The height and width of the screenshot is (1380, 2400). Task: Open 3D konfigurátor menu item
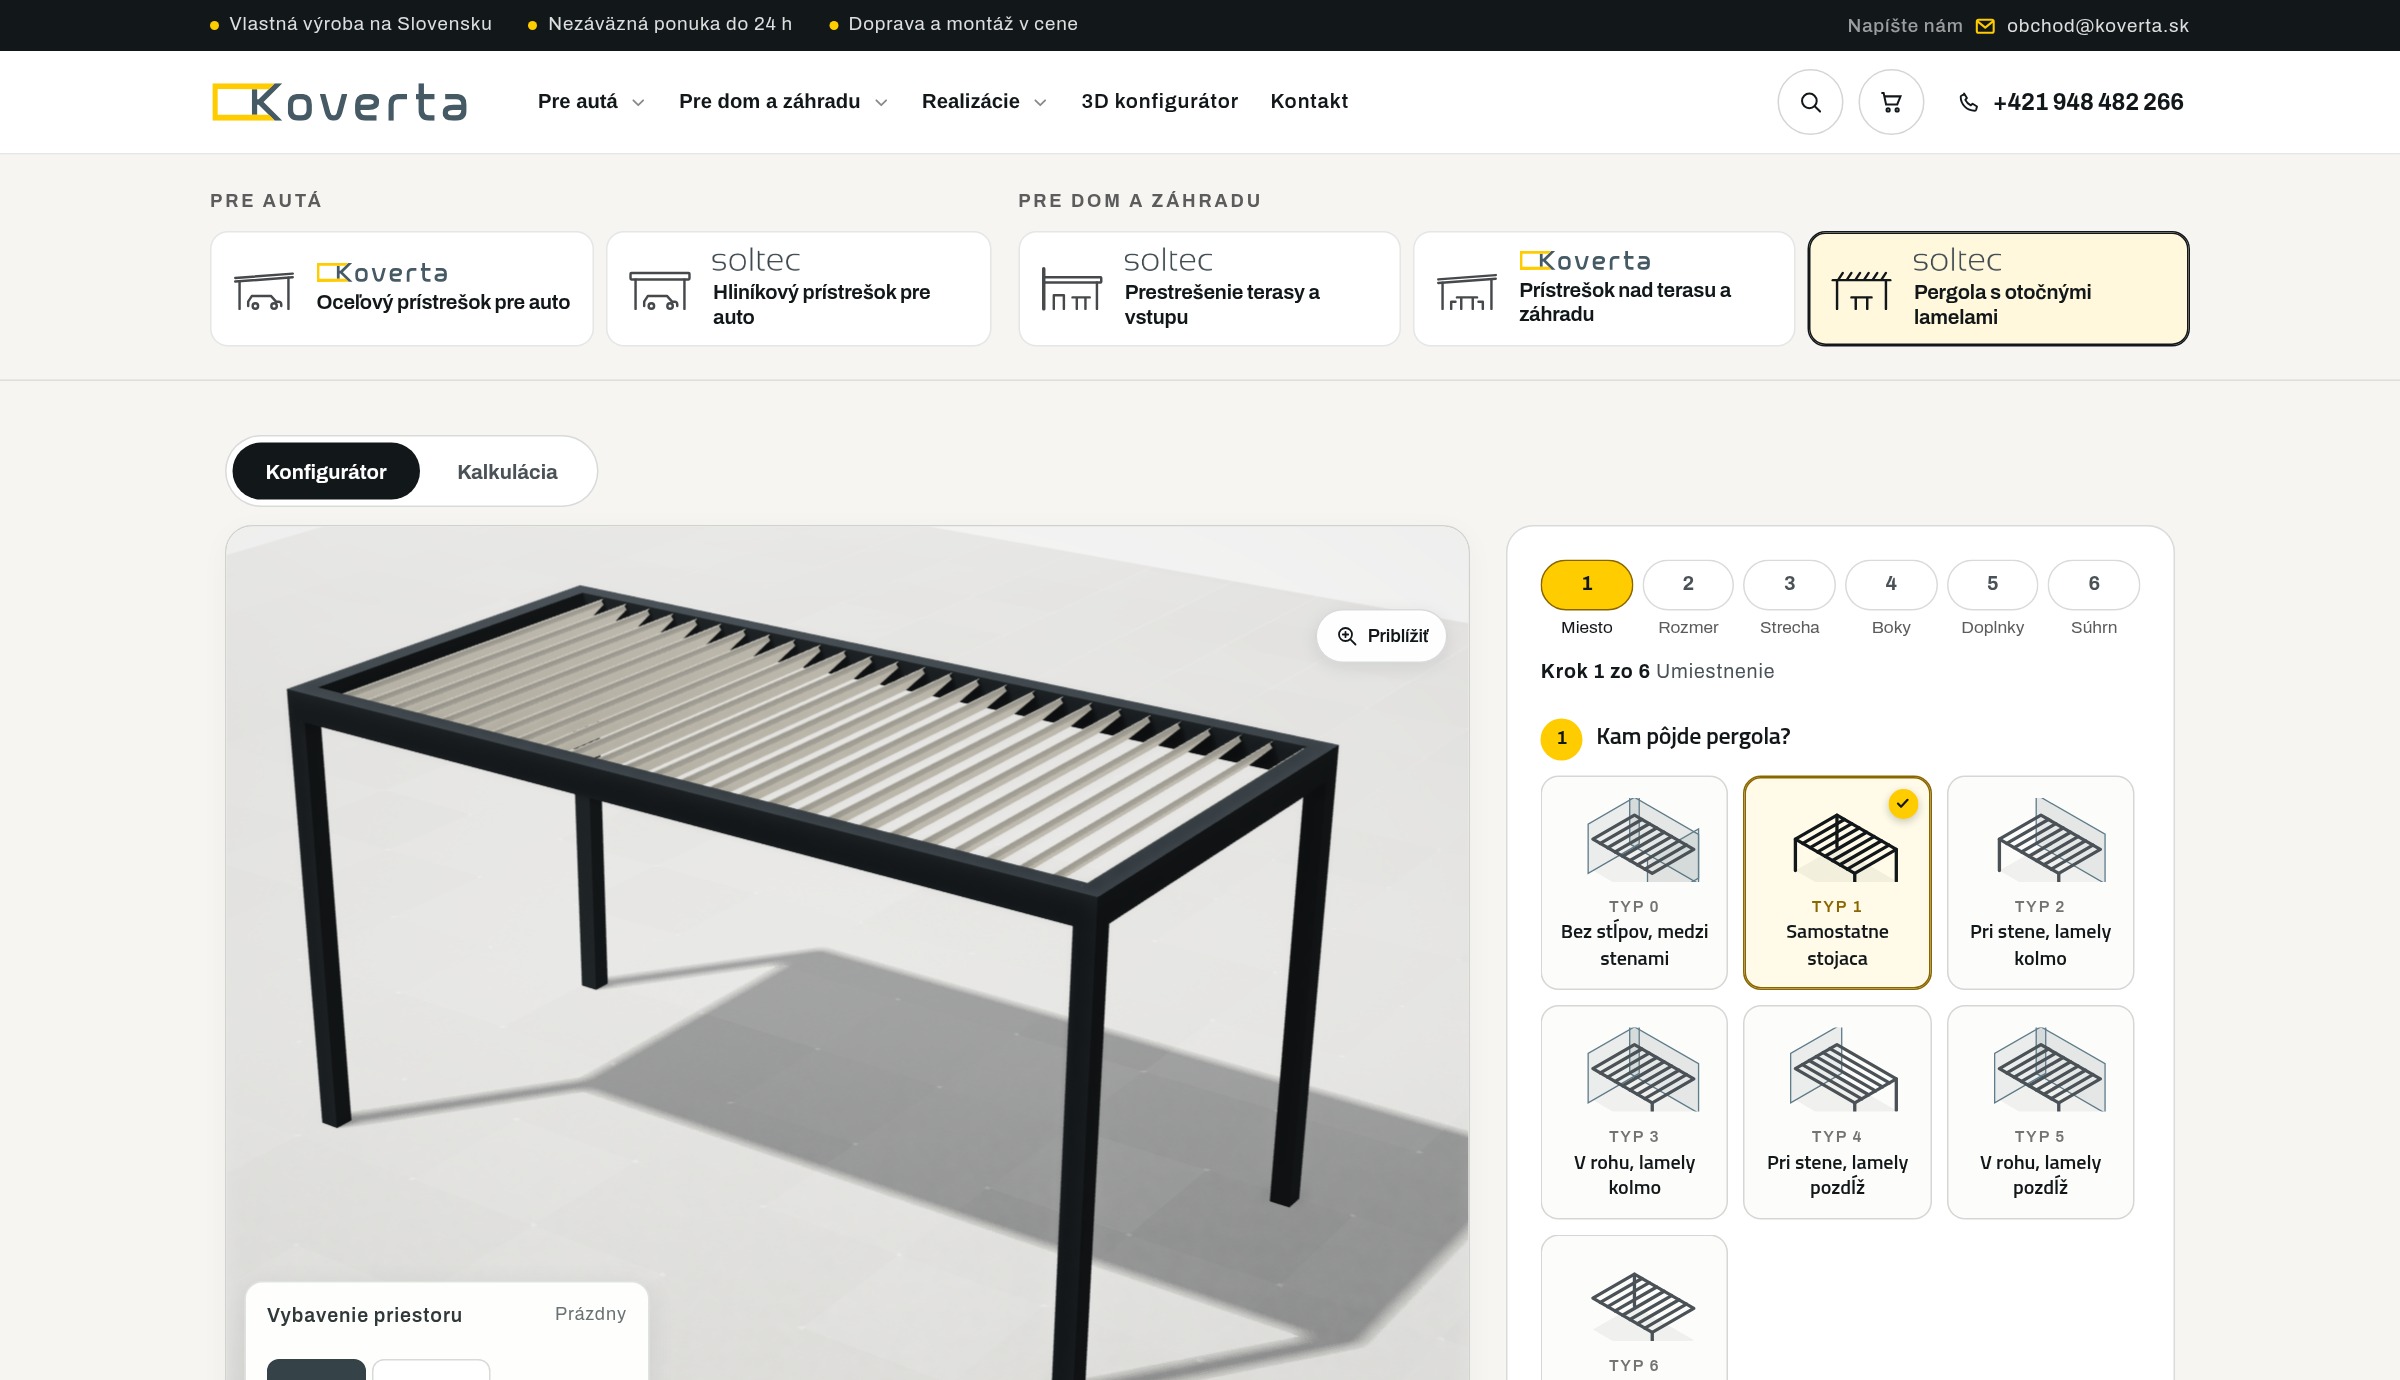tap(1159, 102)
